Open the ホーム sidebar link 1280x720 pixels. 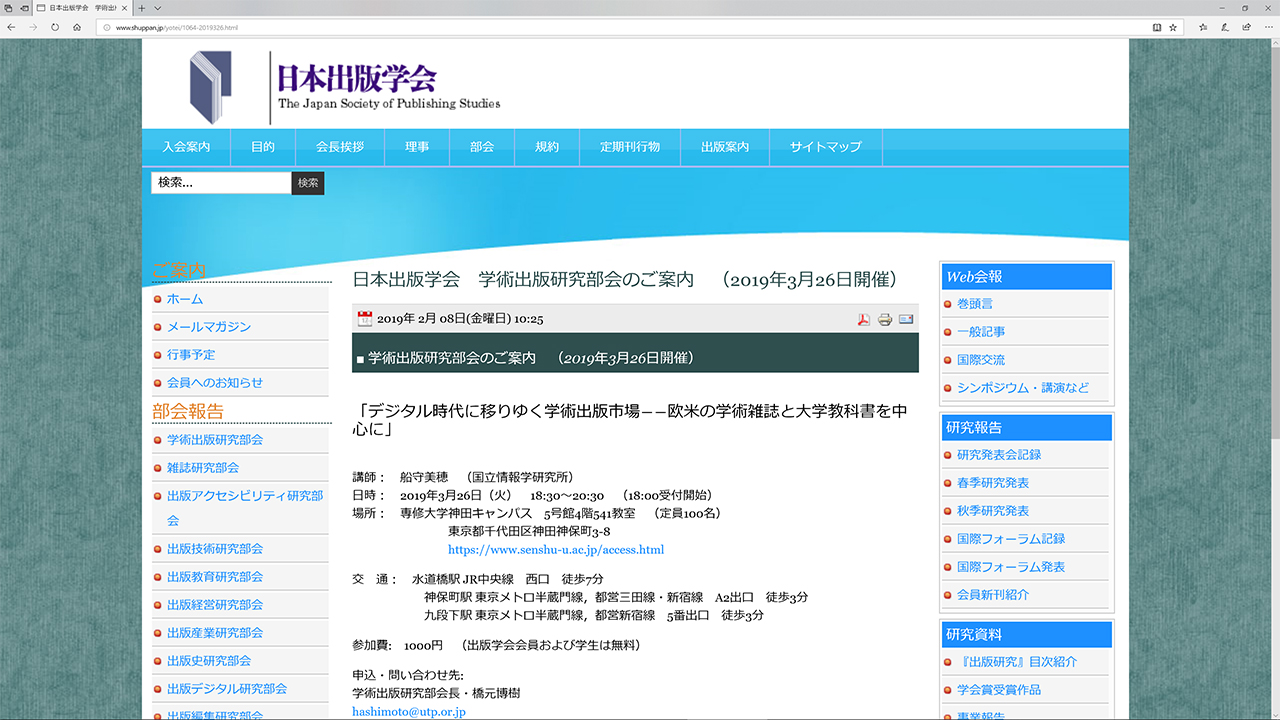click(185, 299)
